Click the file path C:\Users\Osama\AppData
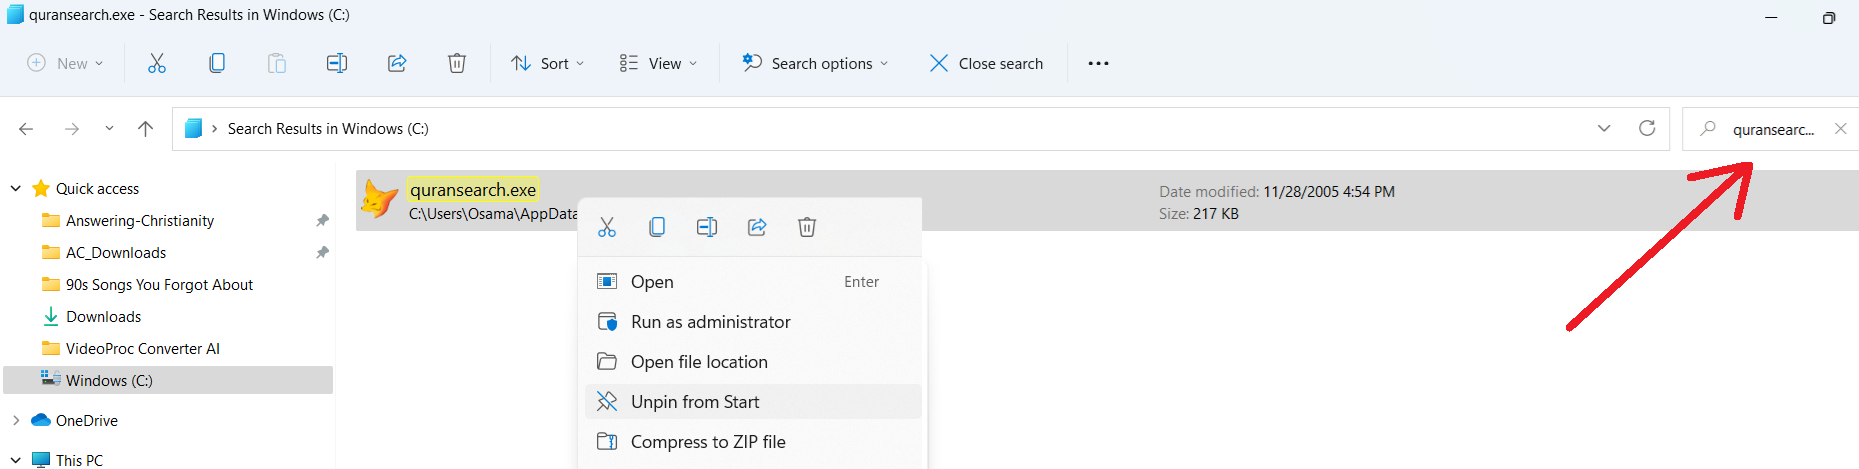This screenshot has width=1859, height=469. pos(494,214)
